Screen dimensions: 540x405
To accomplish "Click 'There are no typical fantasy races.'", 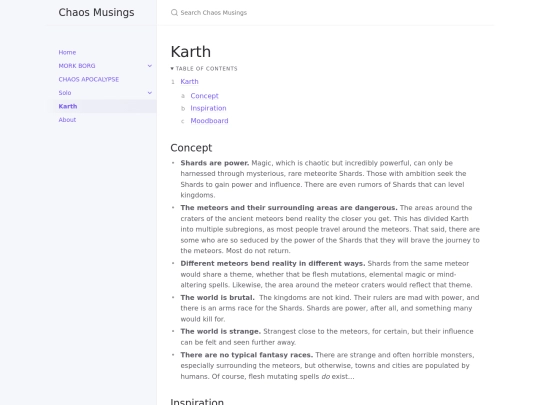I will pos(247,355).
